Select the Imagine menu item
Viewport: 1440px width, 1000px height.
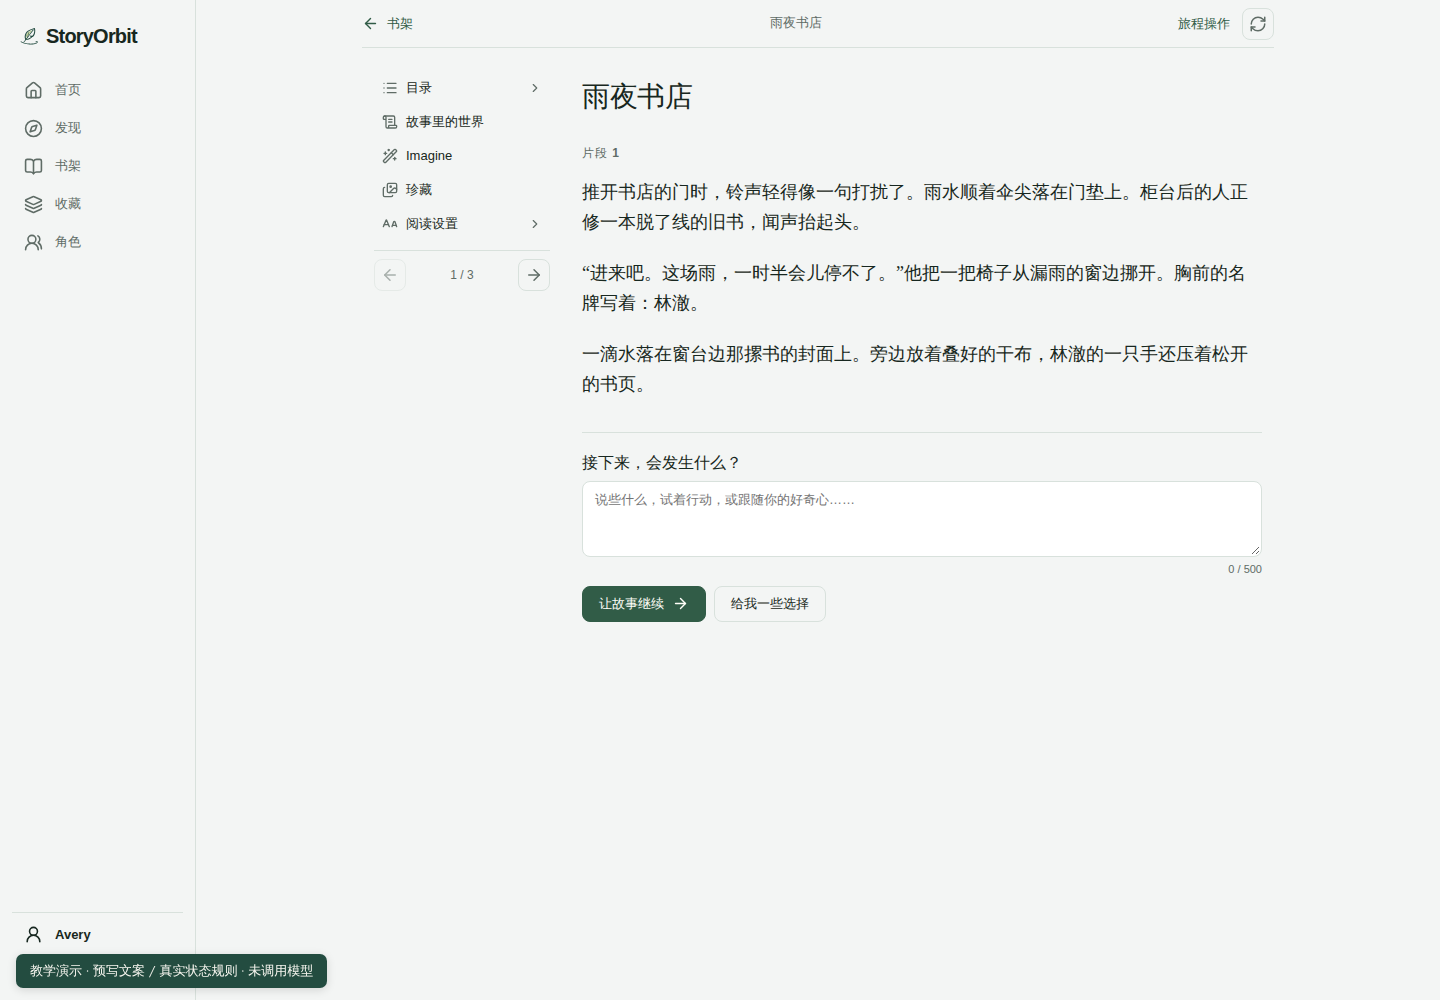pyautogui.click(x=462, y=156)
